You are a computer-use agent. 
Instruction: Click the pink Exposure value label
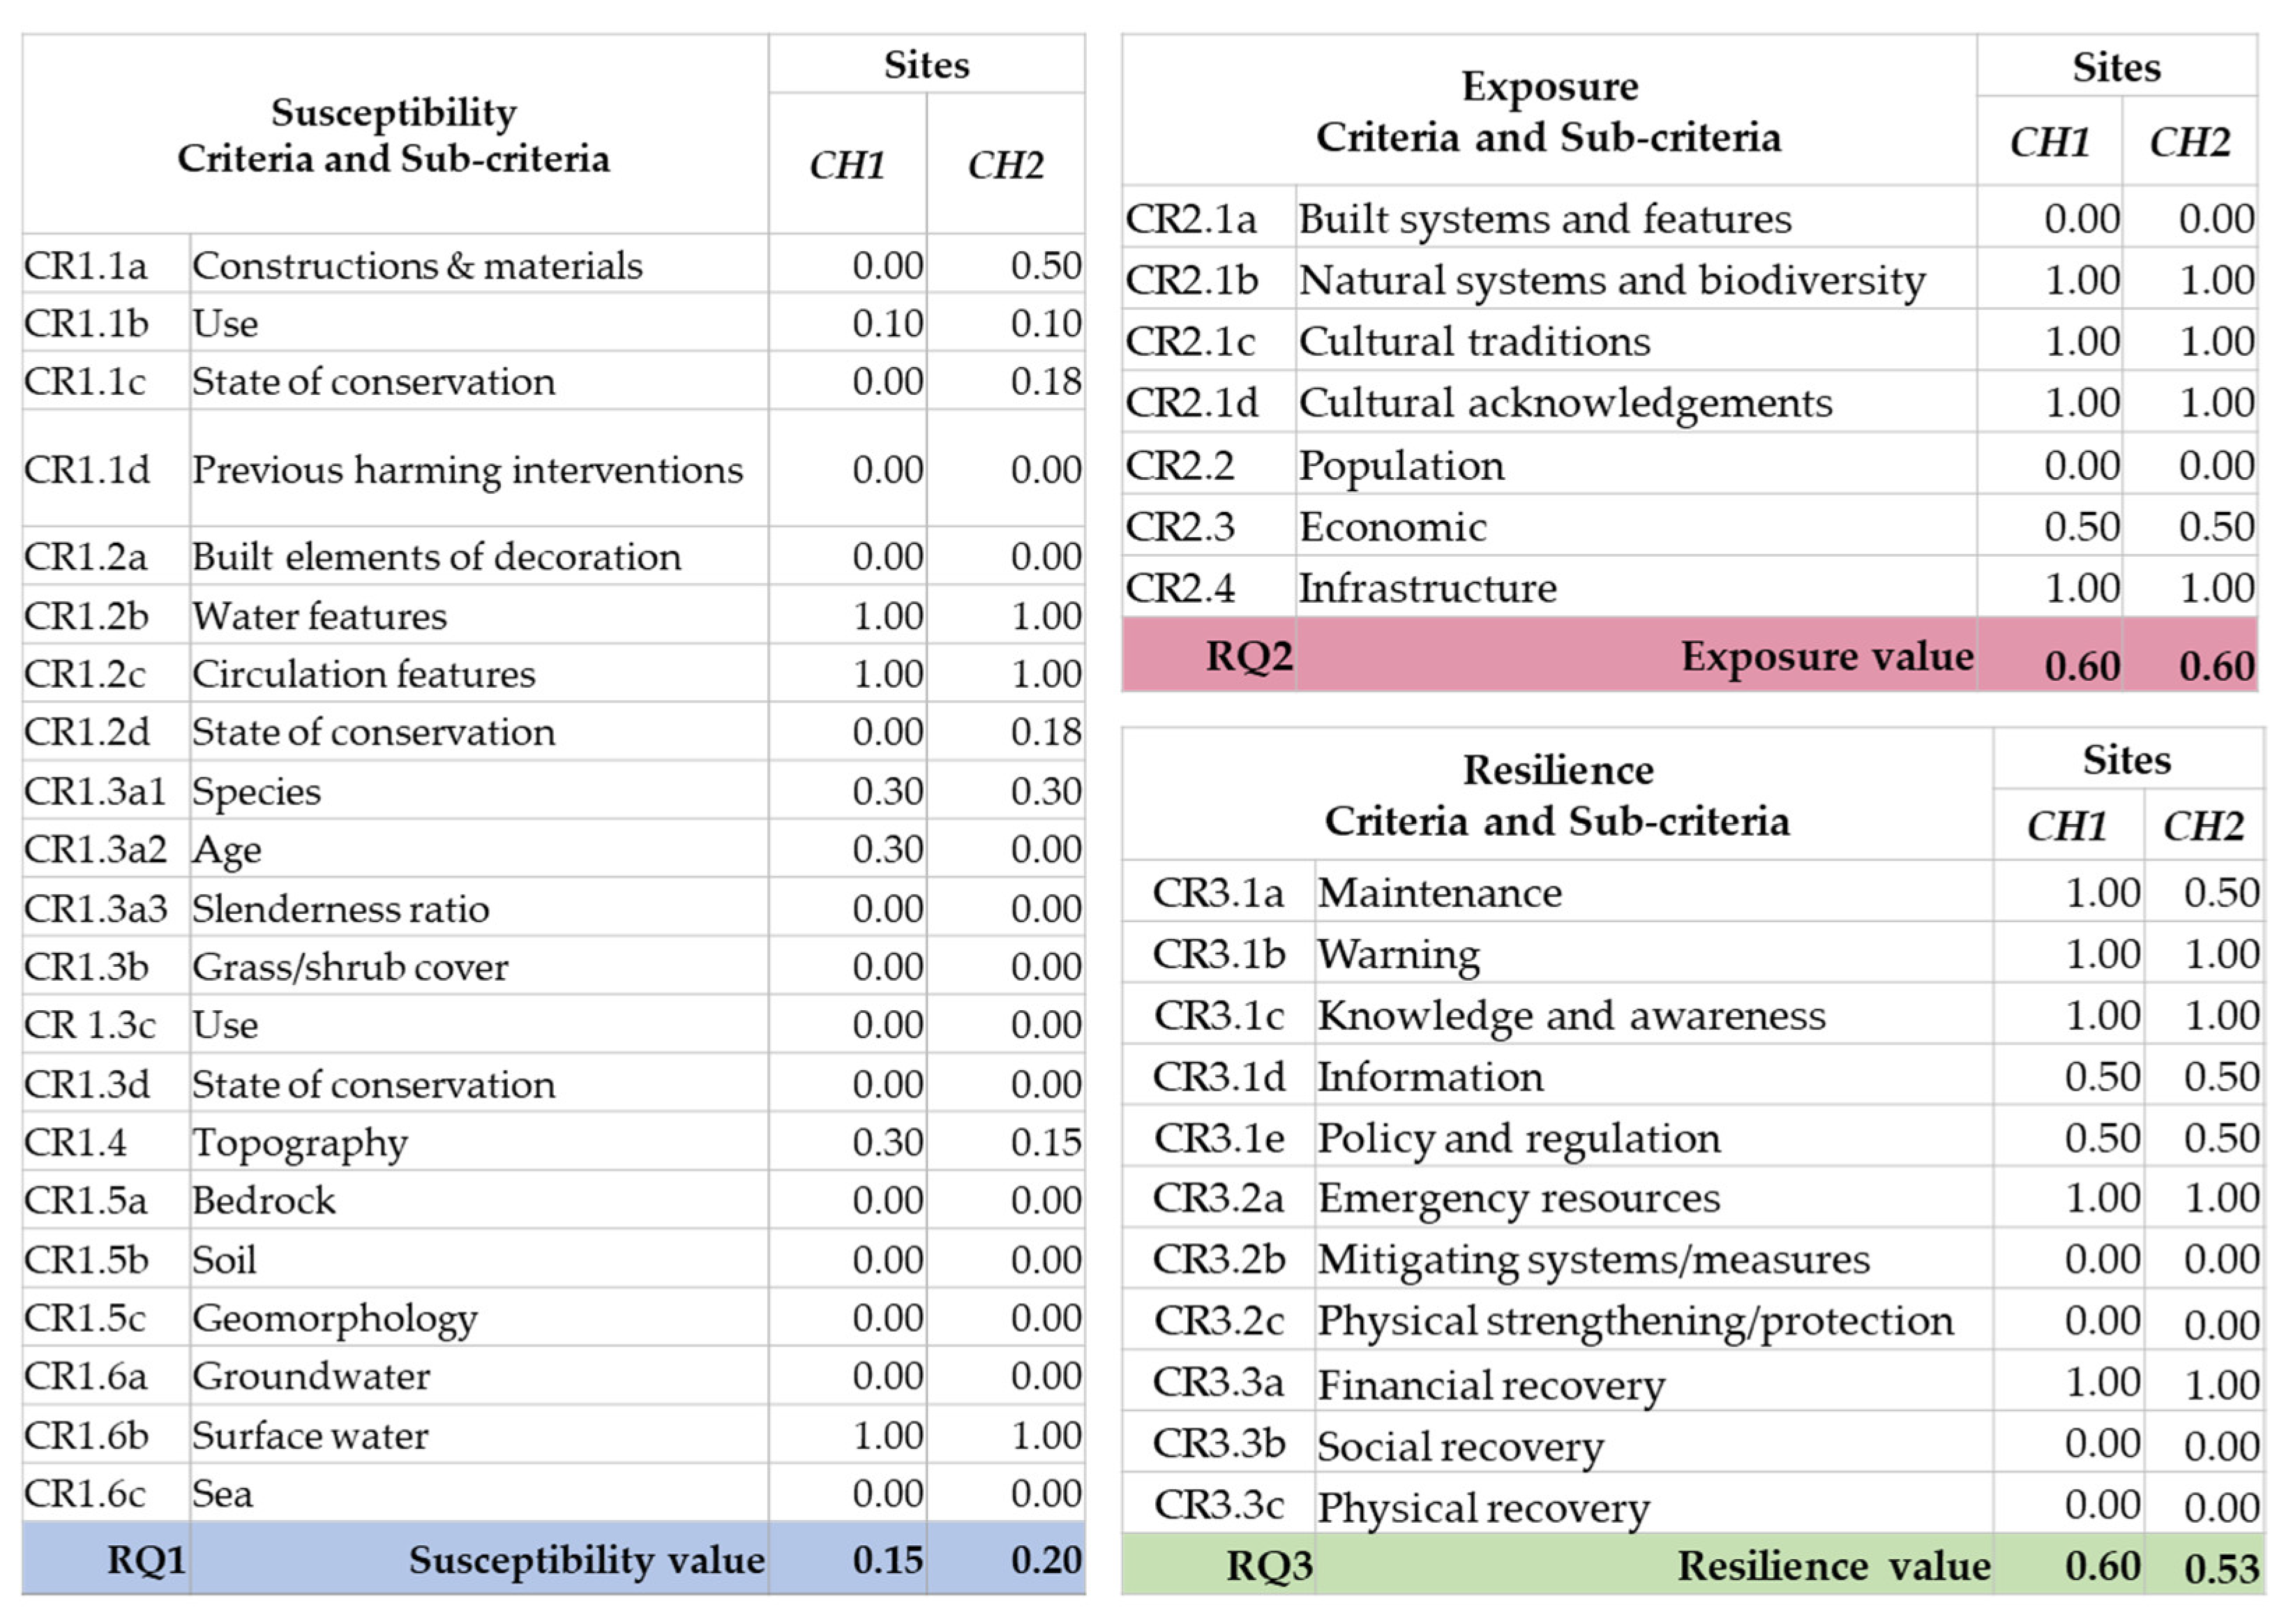pyautogui.click(x=1826, y=656)
